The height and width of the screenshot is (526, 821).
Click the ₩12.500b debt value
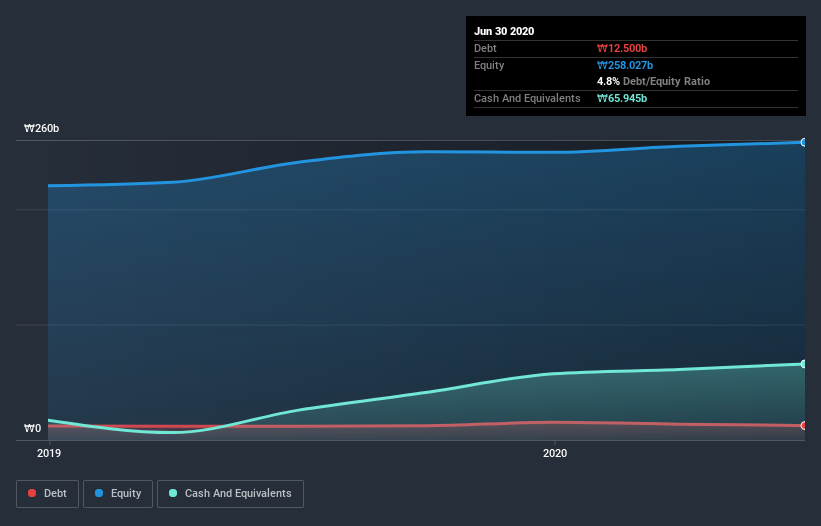(622, 48)
